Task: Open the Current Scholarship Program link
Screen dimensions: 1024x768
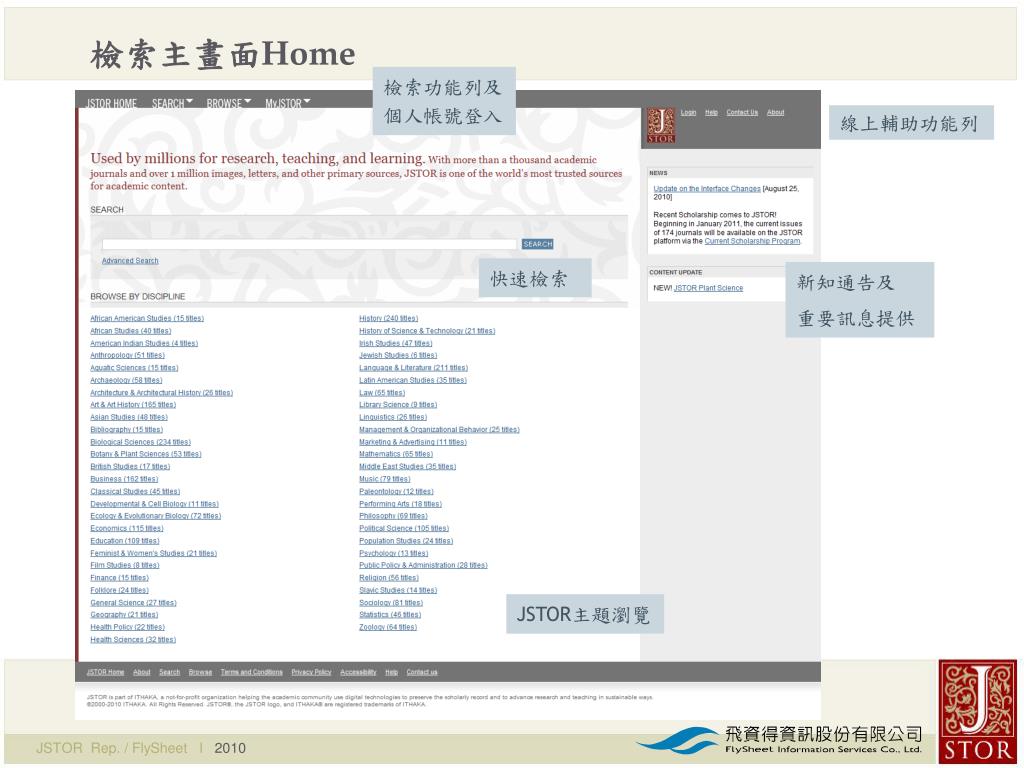Action: [x=752, y=241]
